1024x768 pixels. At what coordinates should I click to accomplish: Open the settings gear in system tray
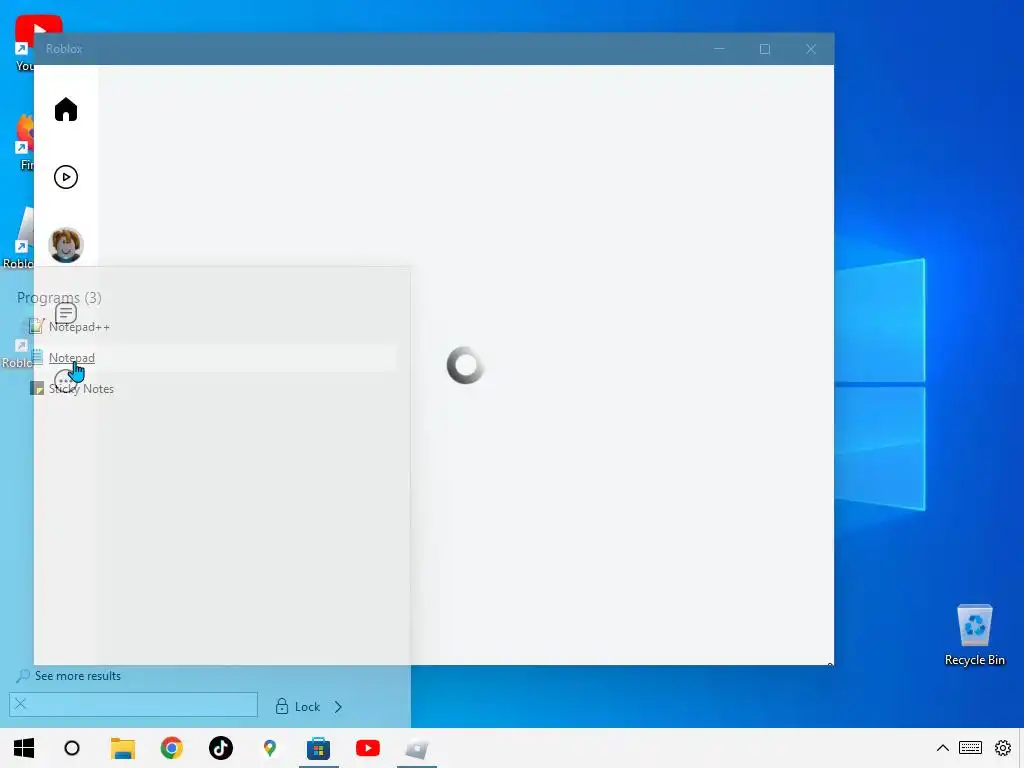coord(1003,748)
